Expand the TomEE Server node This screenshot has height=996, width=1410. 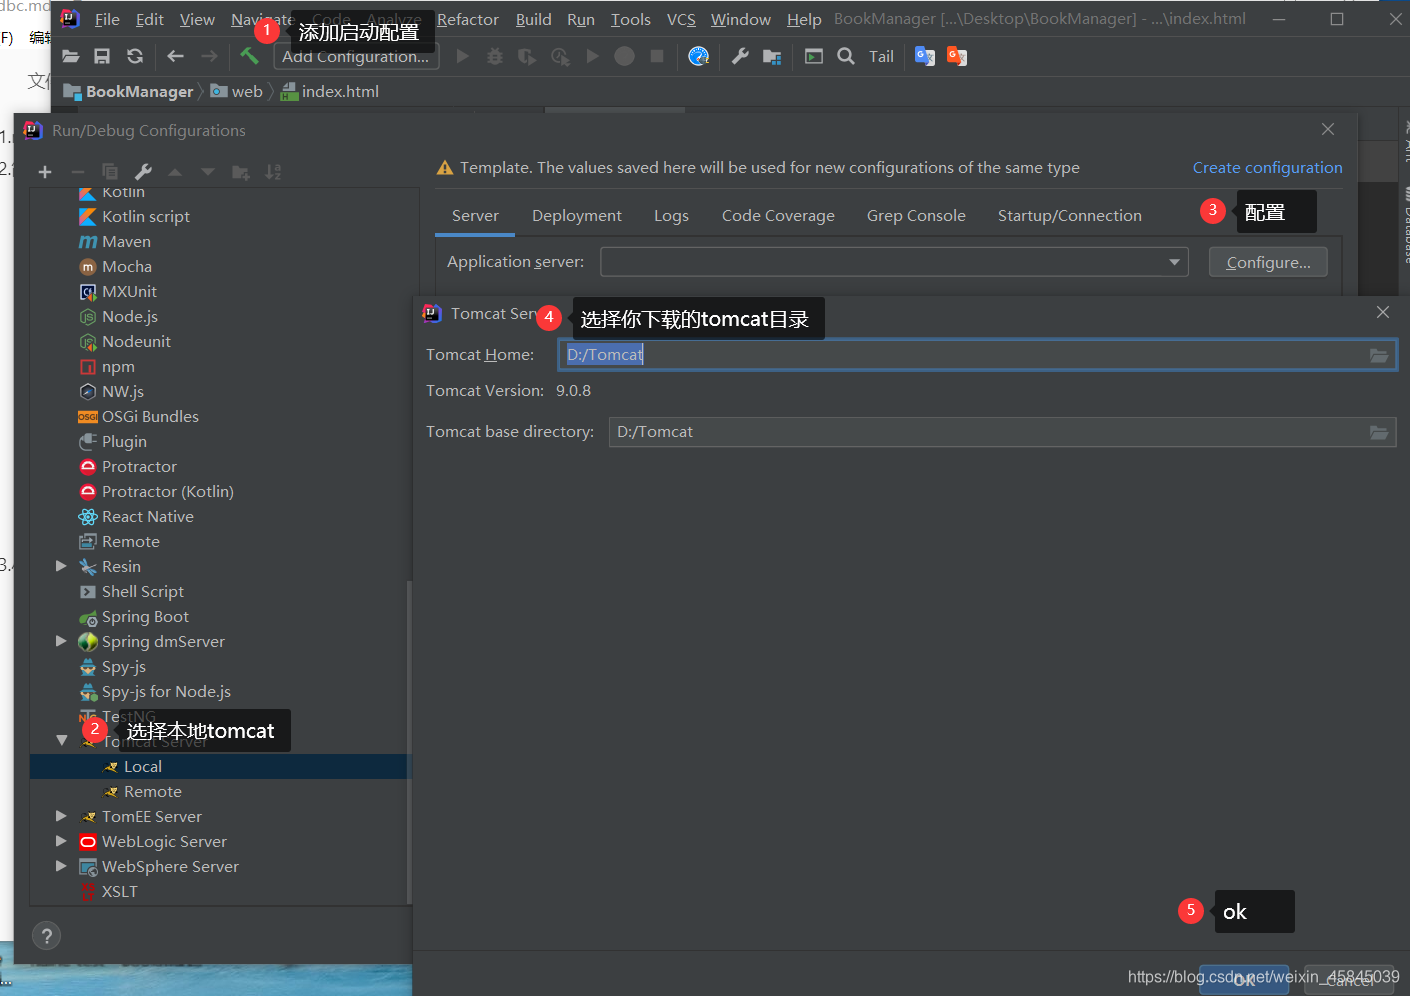[61, 816]
